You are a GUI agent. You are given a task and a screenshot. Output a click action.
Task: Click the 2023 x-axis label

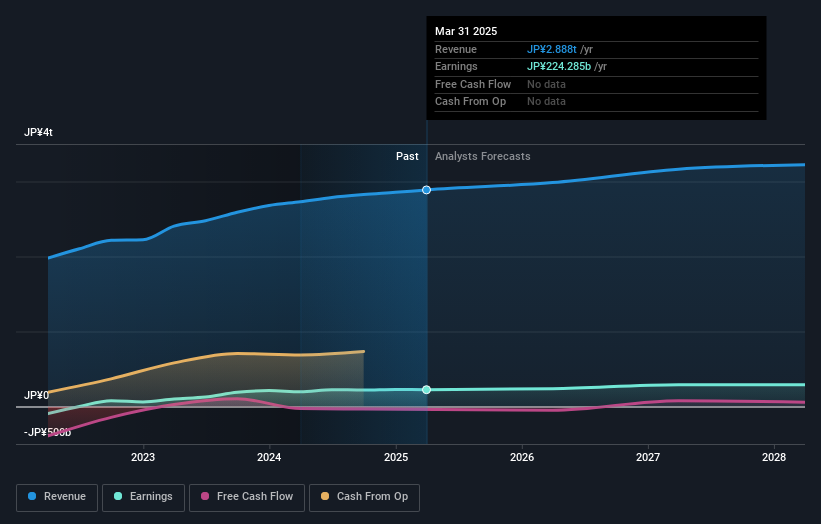tap(143, 457)
